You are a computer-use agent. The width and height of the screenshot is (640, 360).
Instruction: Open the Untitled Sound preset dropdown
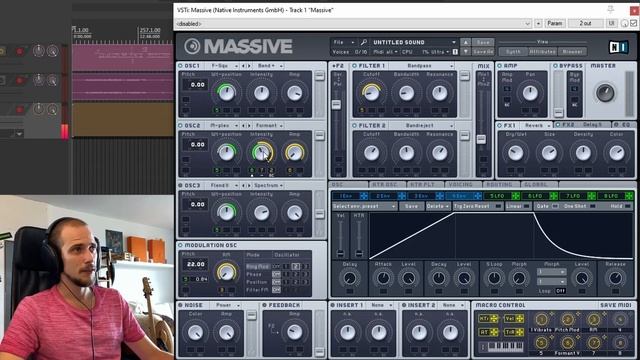pyautogui.click(x=414, y=42)
